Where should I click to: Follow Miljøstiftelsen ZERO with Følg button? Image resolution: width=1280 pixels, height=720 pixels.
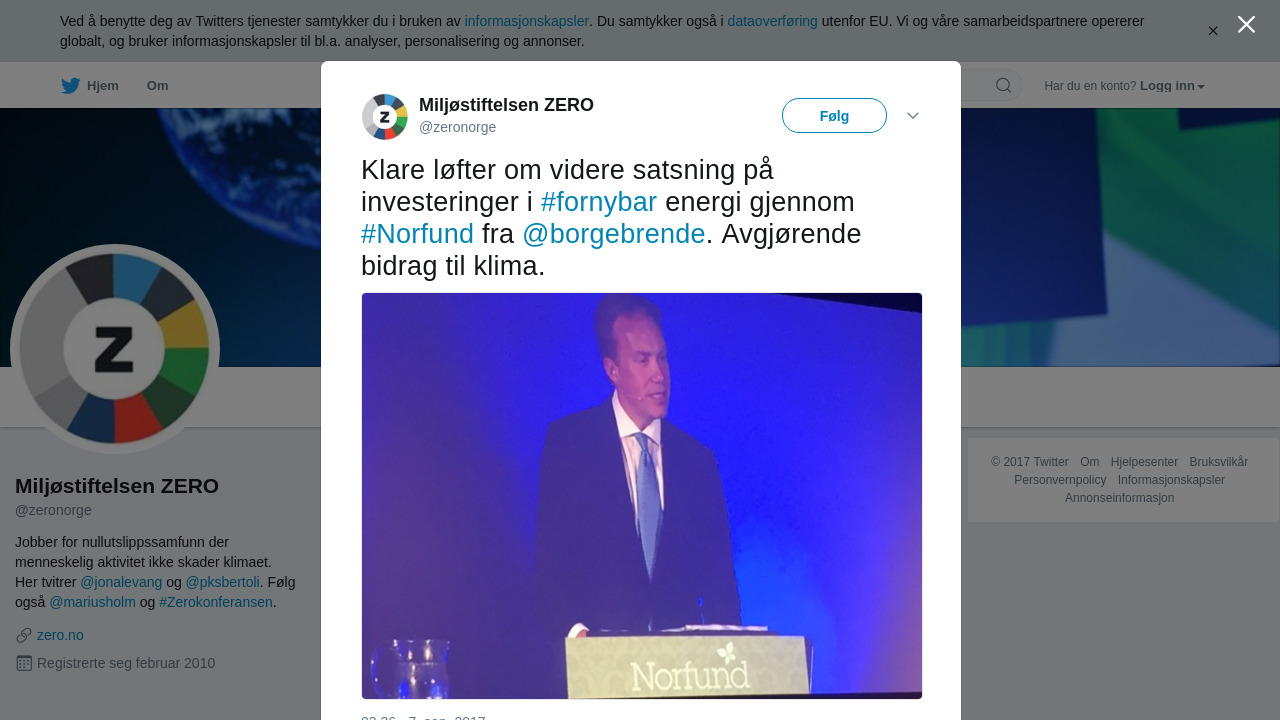(x=834, y=116)
